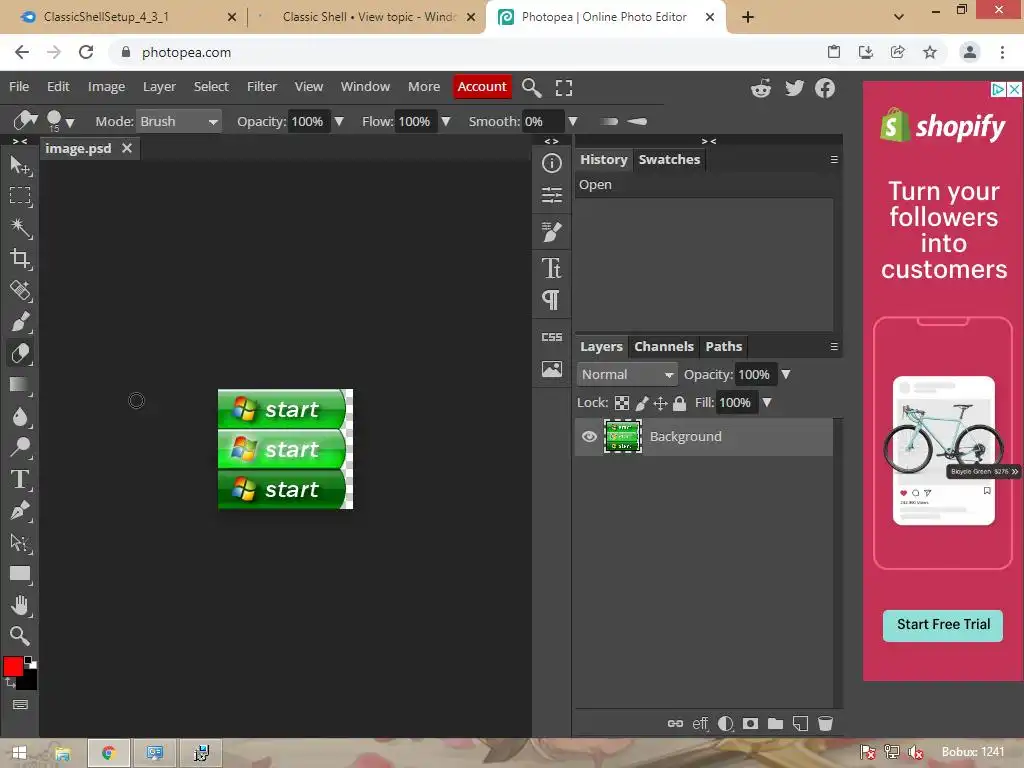
Task: Open the eraser Mode dropdown
Action: click(178, 121)
